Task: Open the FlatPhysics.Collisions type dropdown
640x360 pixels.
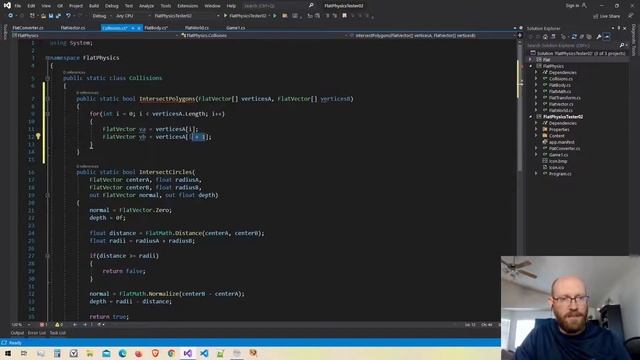Action: point(265,36)
